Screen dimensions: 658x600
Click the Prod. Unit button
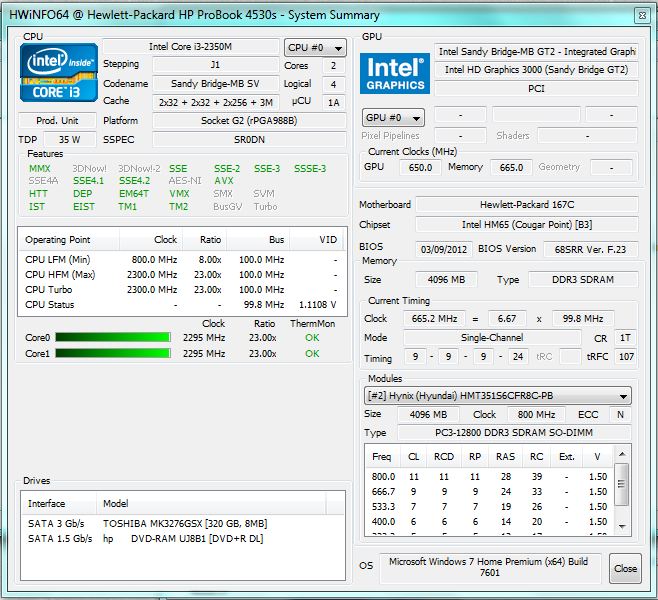pos(57,121)
